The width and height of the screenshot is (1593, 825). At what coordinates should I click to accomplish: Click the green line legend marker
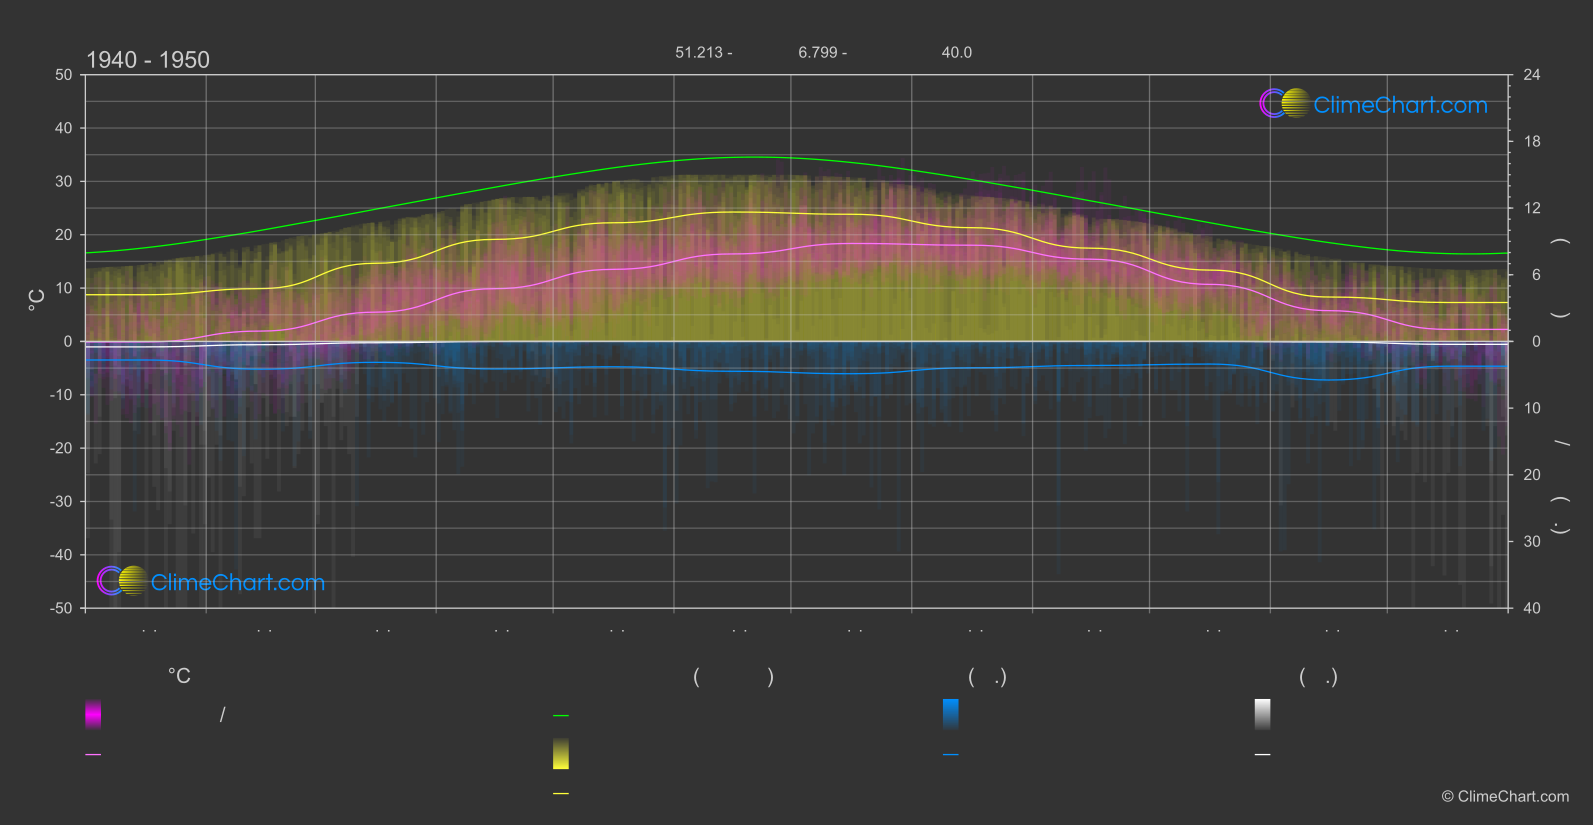(x=561, y=716)
